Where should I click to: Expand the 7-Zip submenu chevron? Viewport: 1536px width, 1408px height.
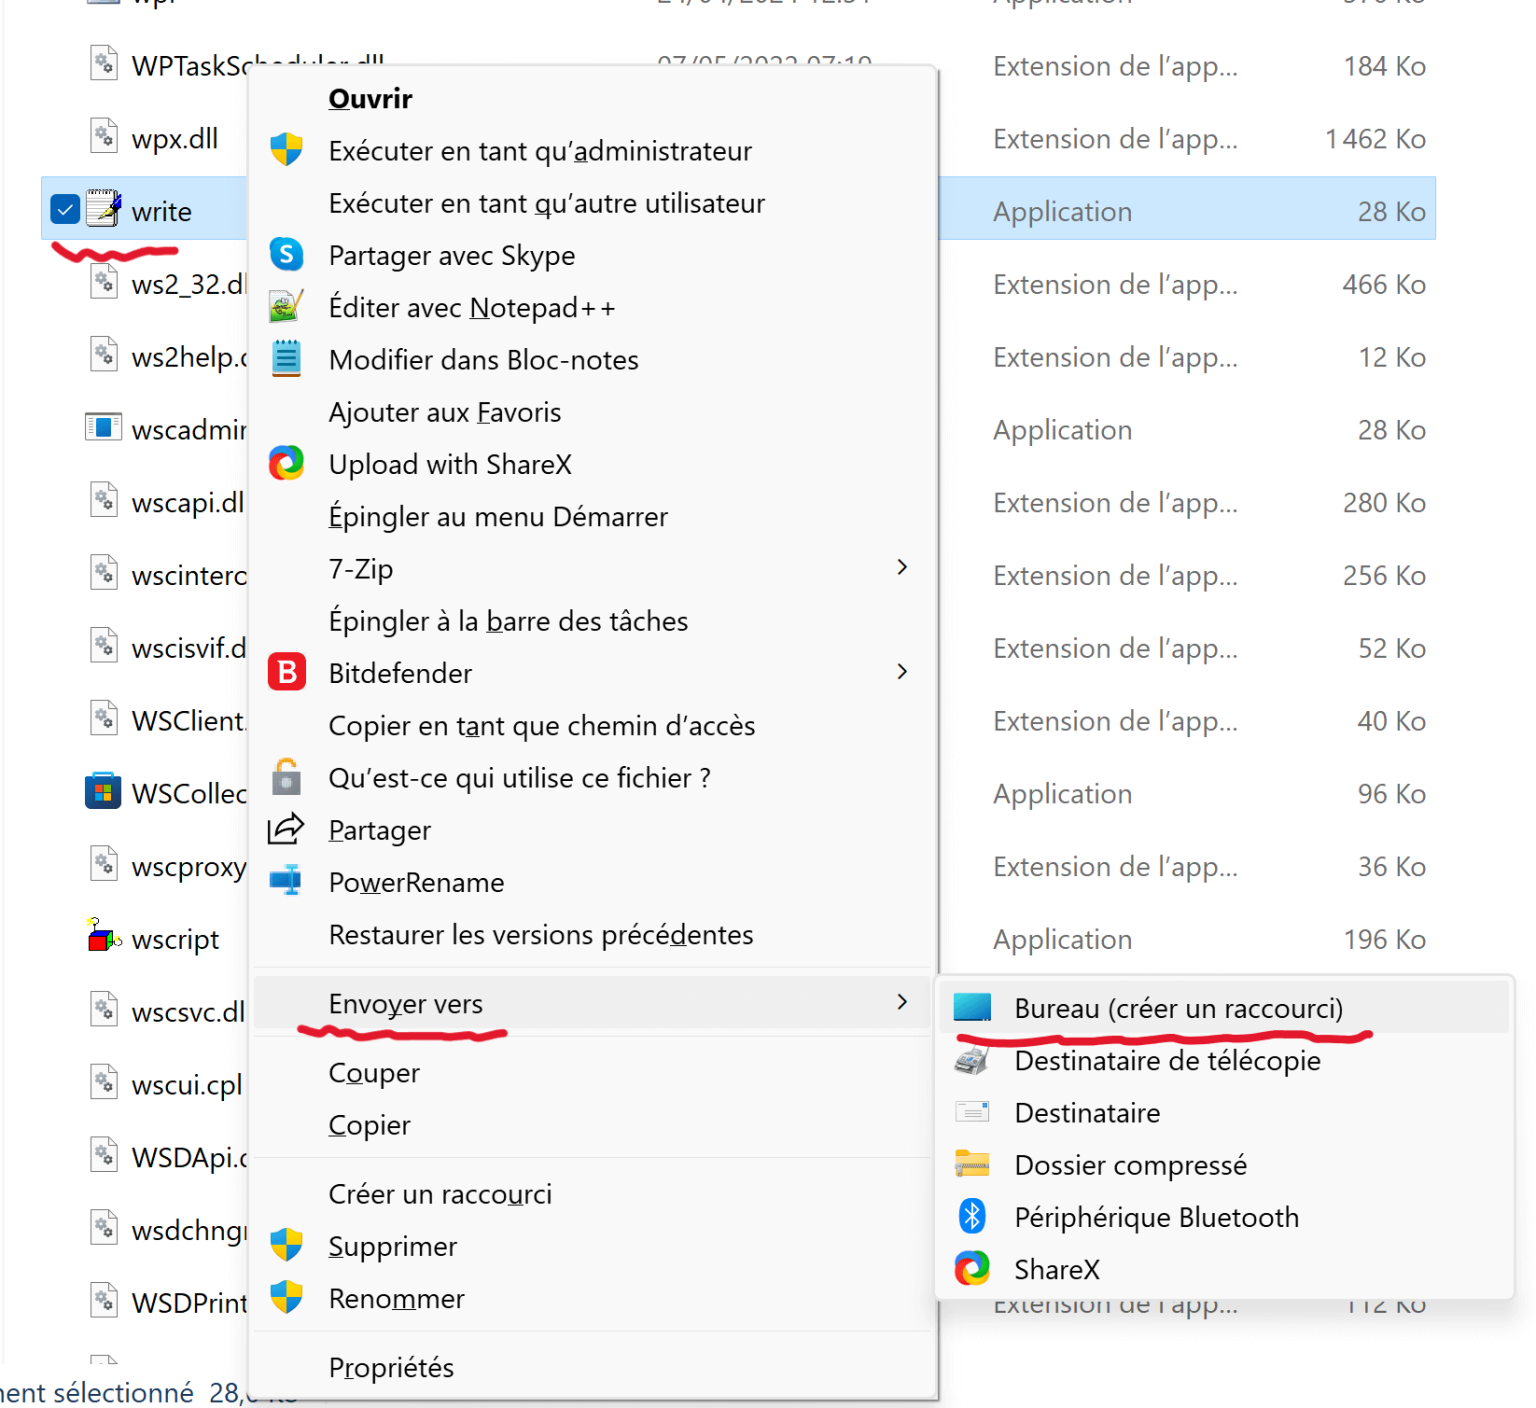(x=902, y=567)
